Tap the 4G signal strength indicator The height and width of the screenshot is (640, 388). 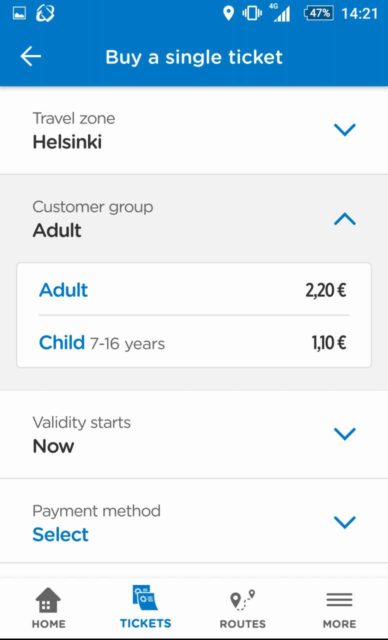[x=281, y=13]
